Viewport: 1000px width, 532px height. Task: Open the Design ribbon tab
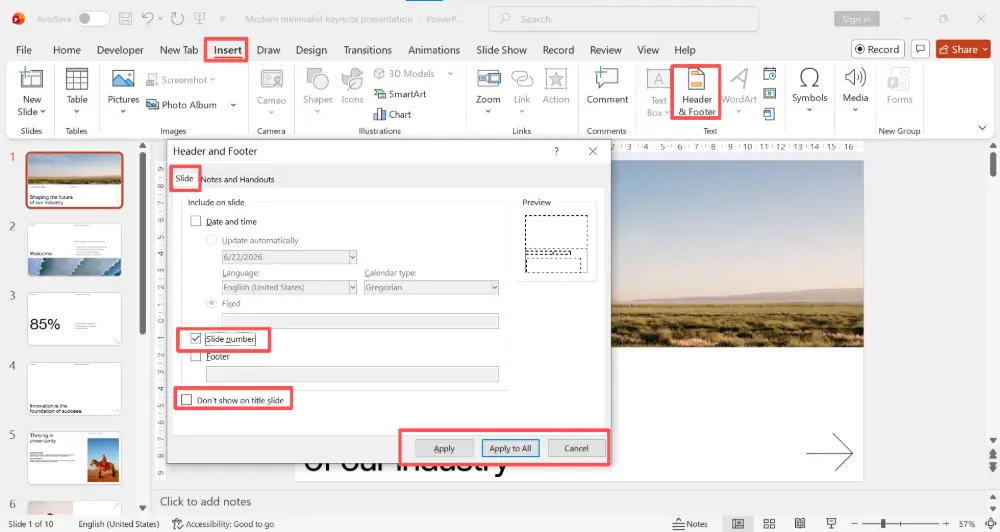click(x=311, y=50)
